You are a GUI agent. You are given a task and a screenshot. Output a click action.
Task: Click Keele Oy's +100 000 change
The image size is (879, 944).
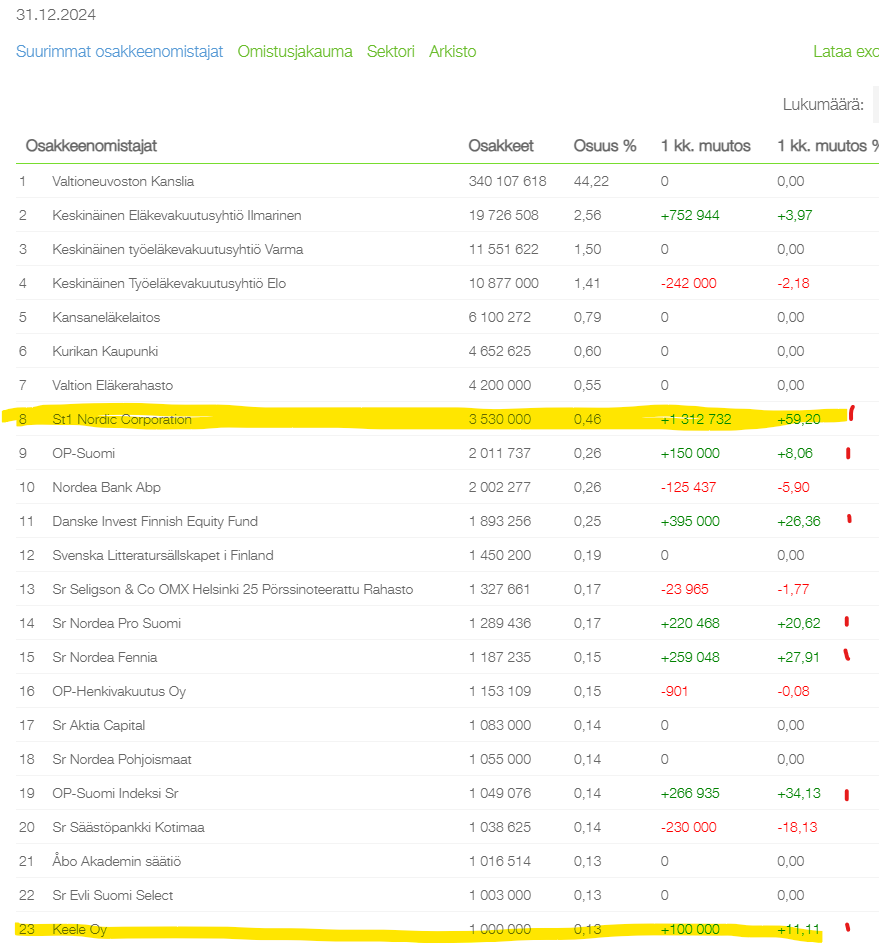(690, 930)
